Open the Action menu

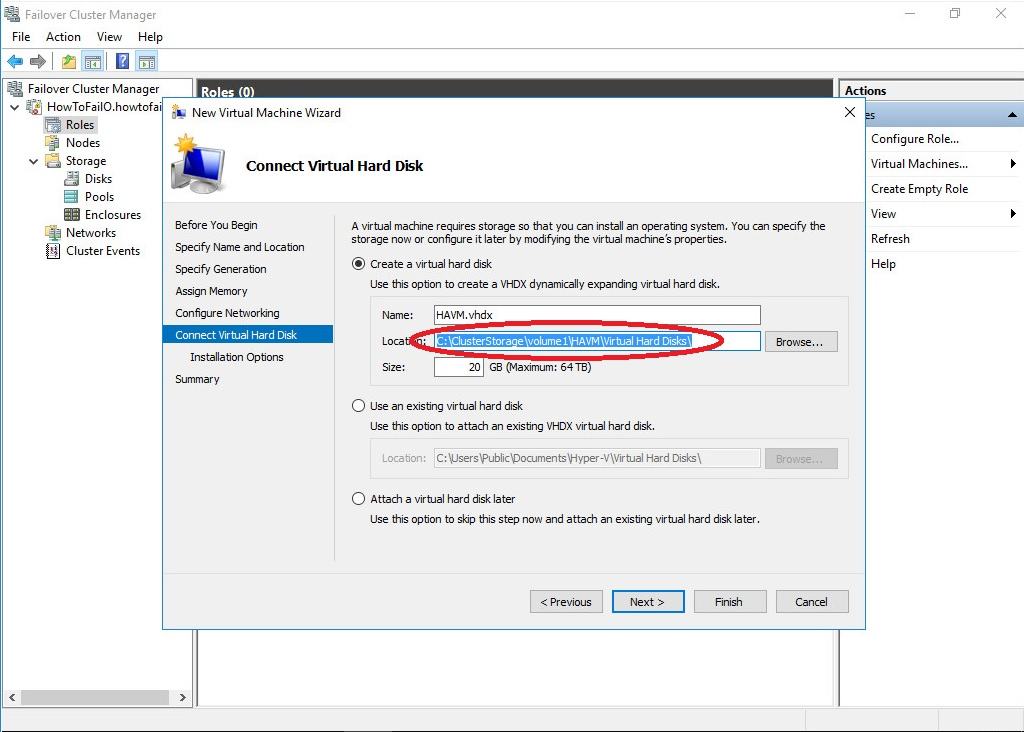pyautogui.click(x=63, y=37)
